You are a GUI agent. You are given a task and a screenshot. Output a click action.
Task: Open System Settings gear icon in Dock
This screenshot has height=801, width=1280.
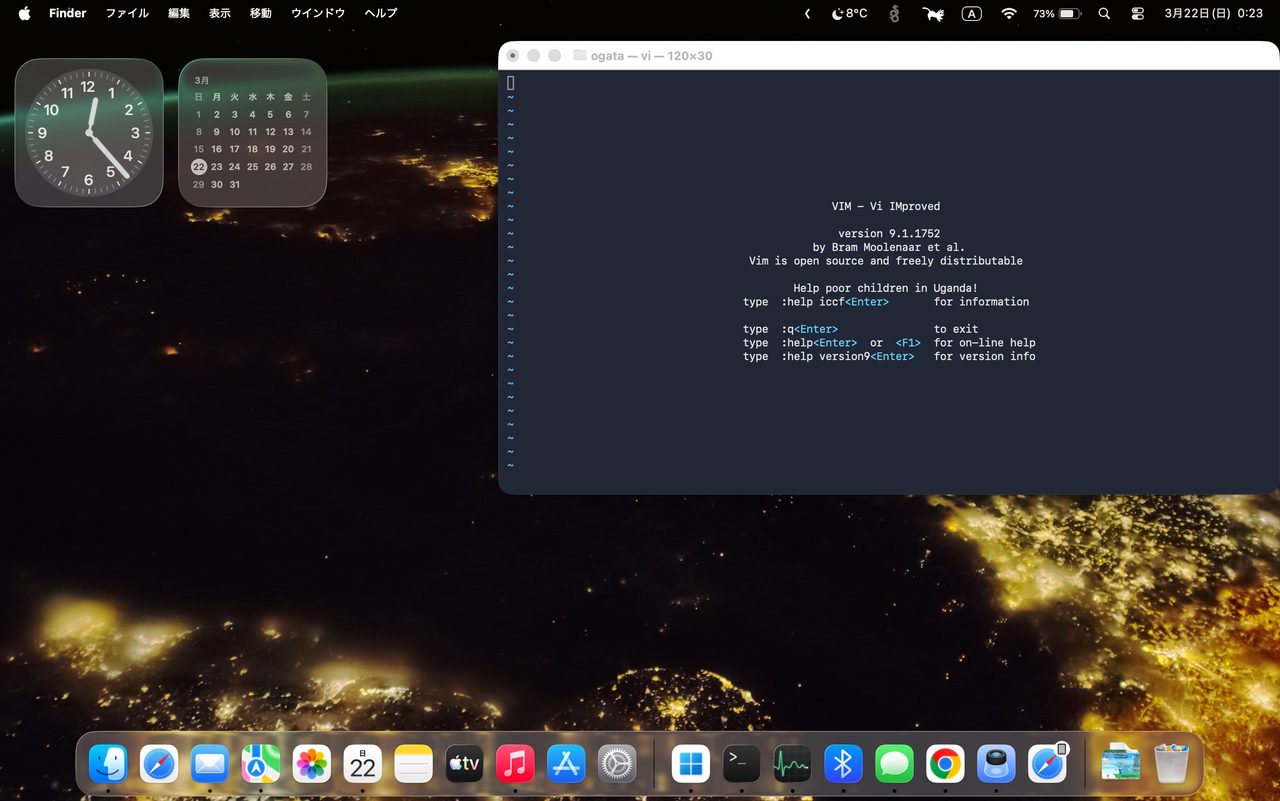(x=617, y=765)
